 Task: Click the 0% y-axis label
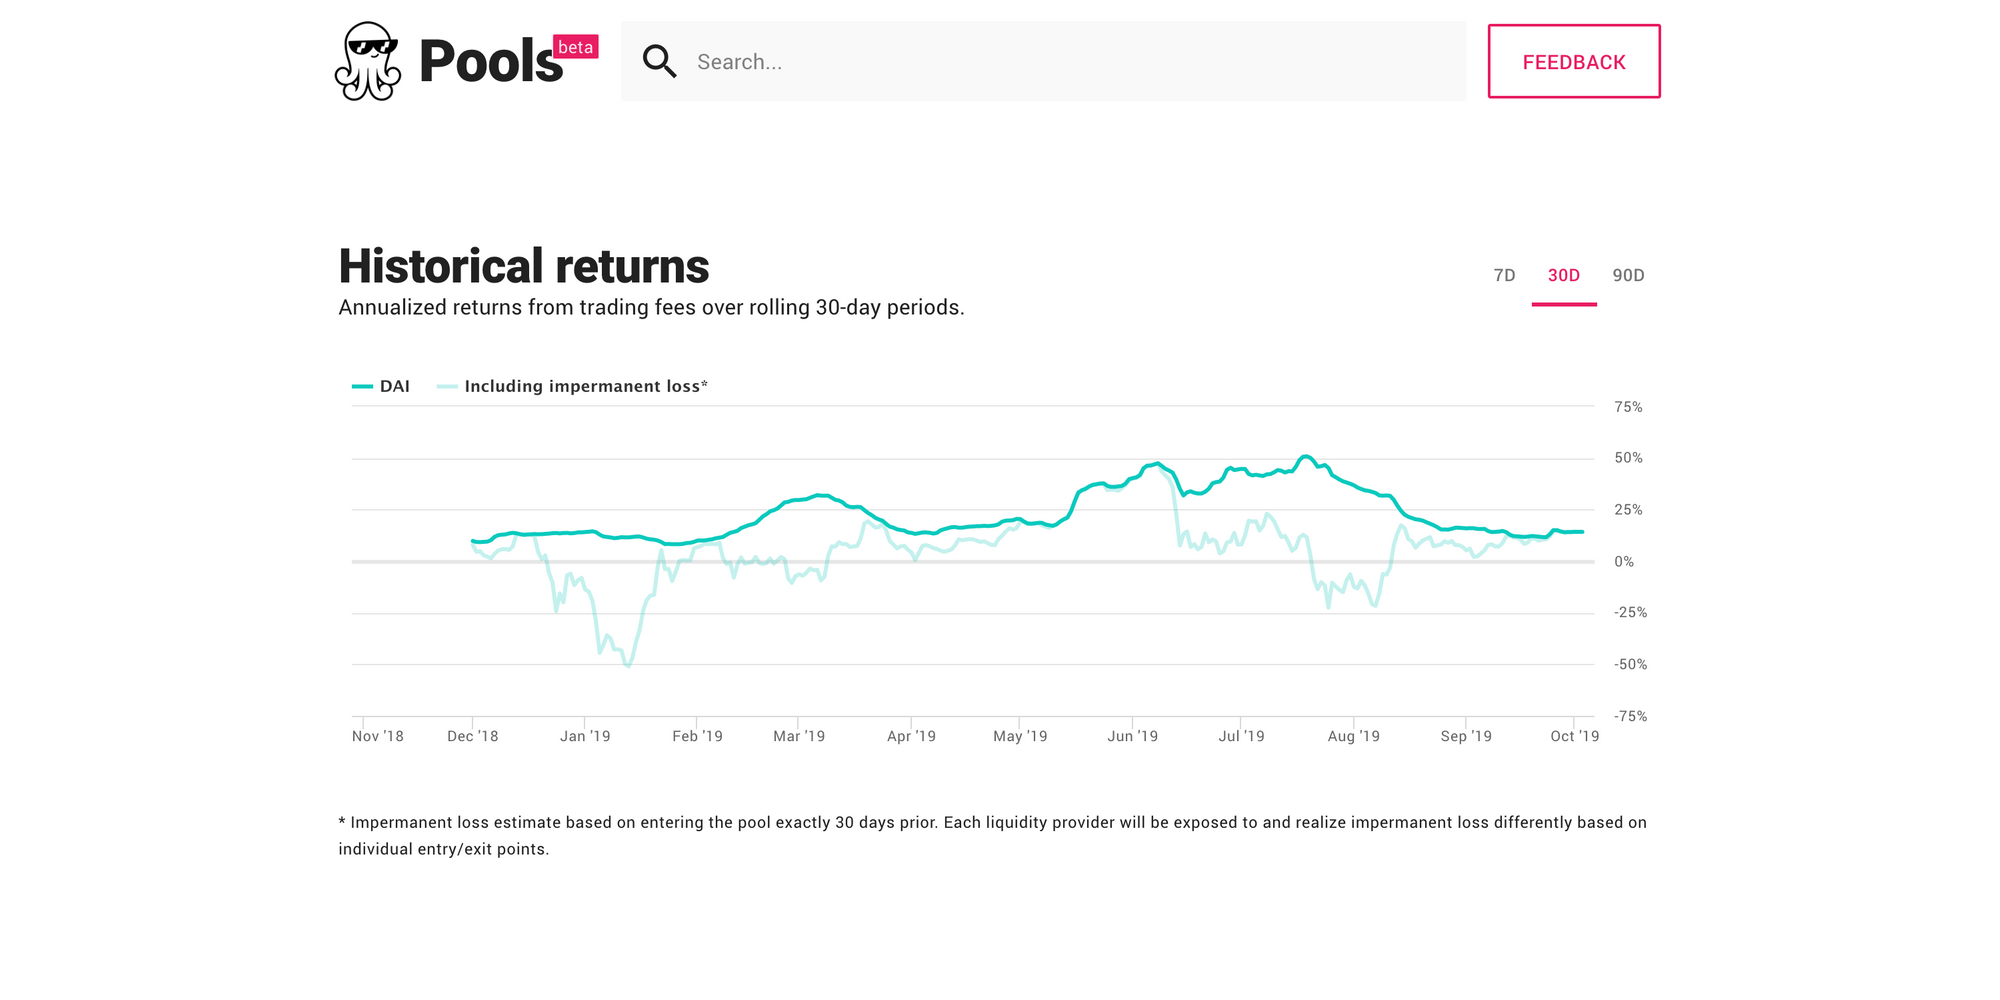[x=1624, y=562]
